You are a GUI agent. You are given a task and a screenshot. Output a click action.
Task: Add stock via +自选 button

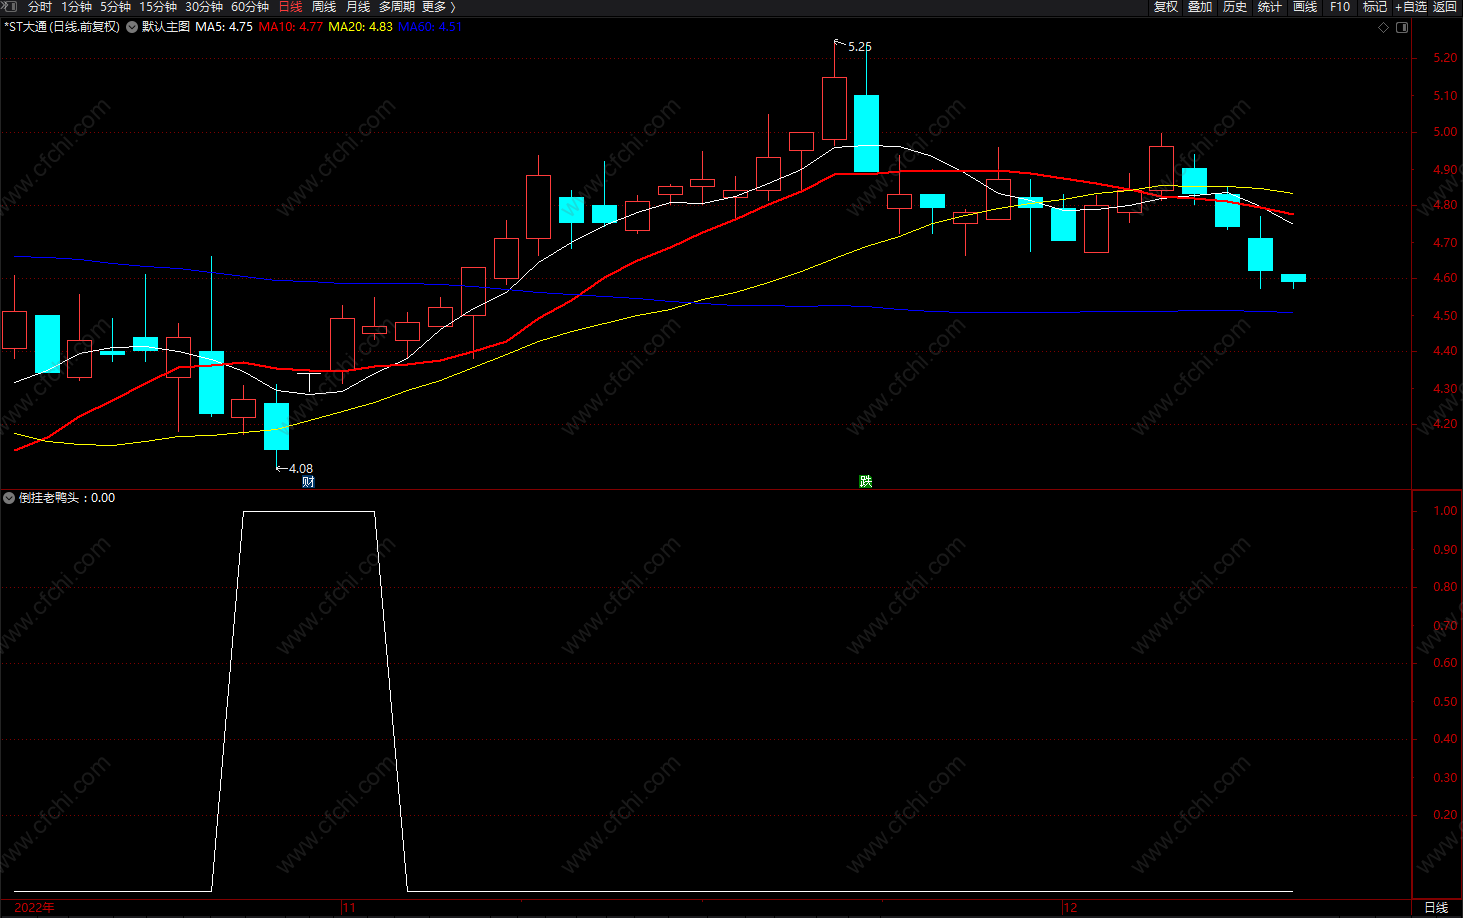point(1411,7)
